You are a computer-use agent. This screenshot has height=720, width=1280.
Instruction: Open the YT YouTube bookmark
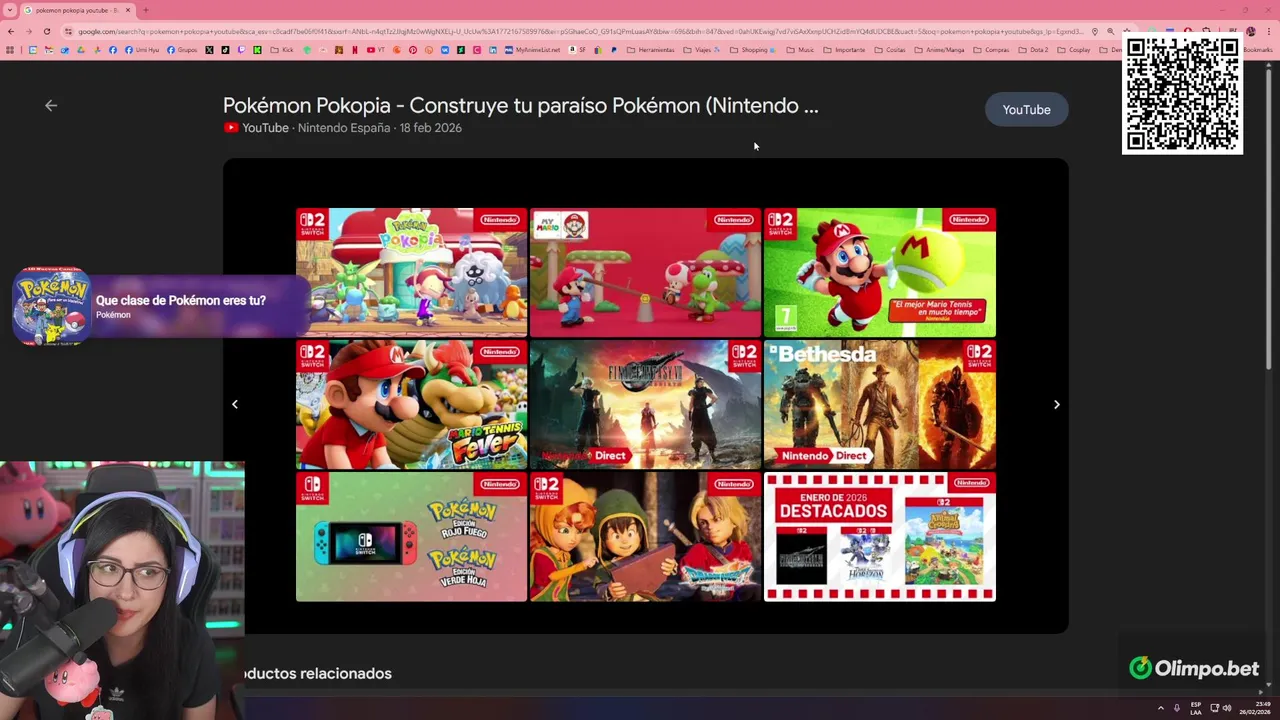tap(377, 50)
